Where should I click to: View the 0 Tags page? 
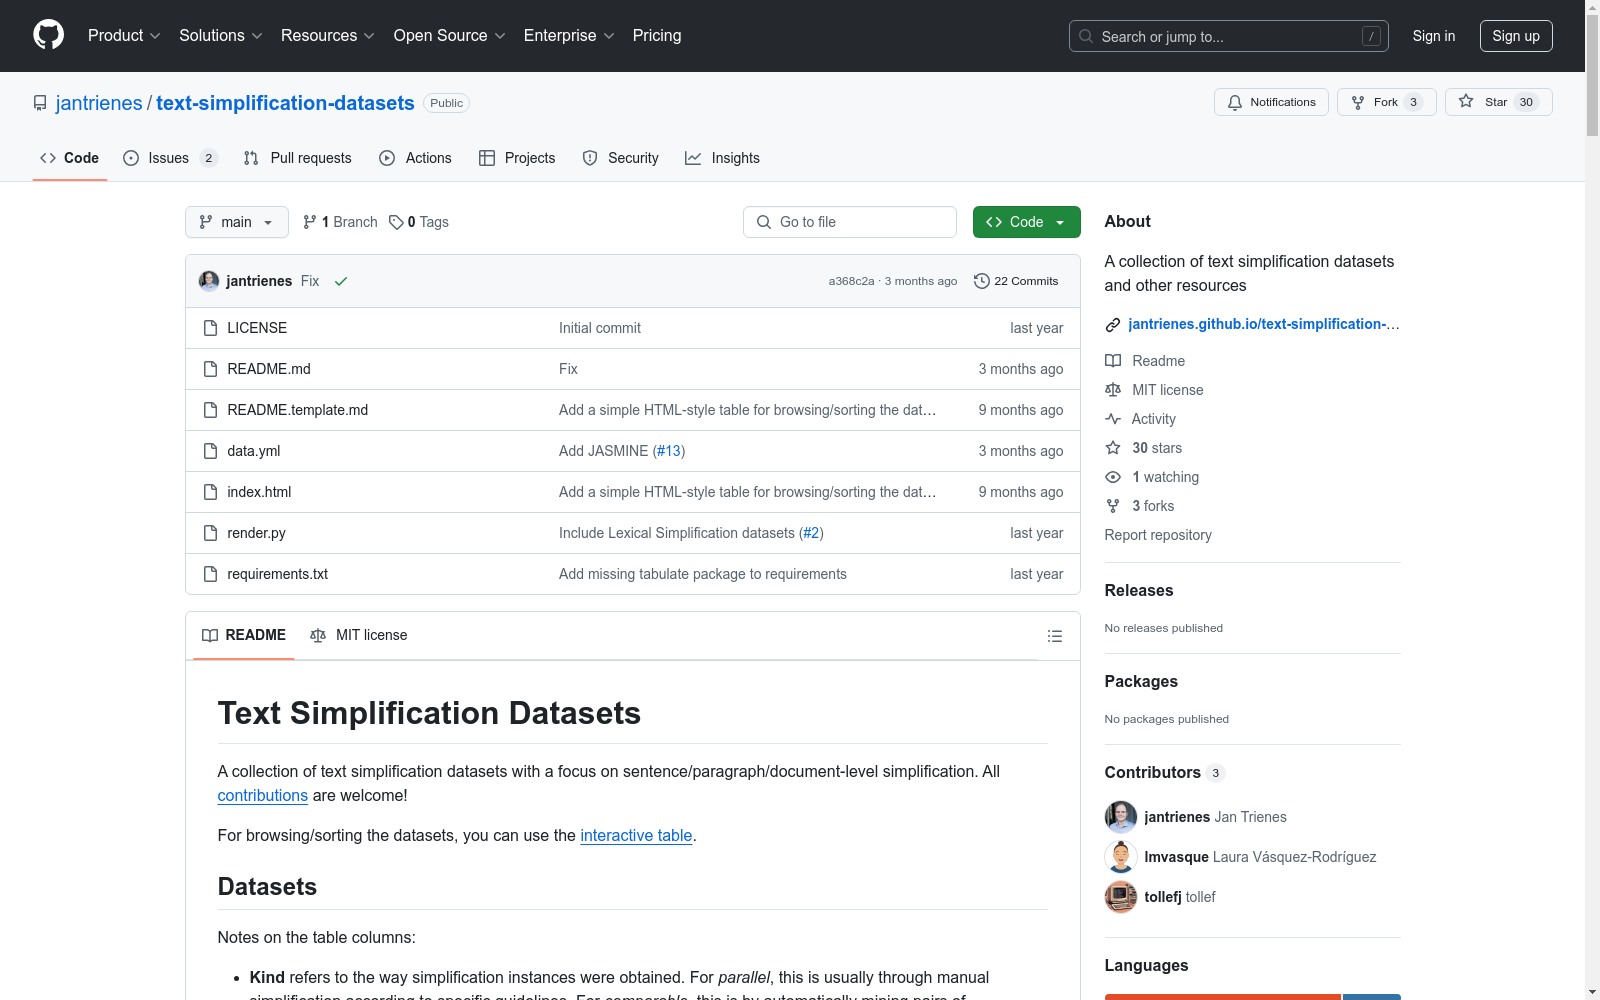tap(419, 222)
